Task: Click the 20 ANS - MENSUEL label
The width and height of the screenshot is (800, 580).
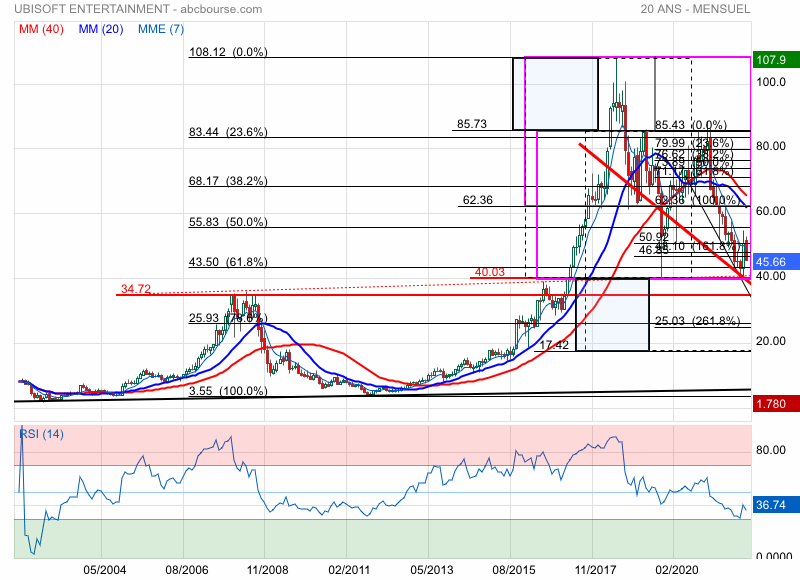Action: (x=695, y=9)
